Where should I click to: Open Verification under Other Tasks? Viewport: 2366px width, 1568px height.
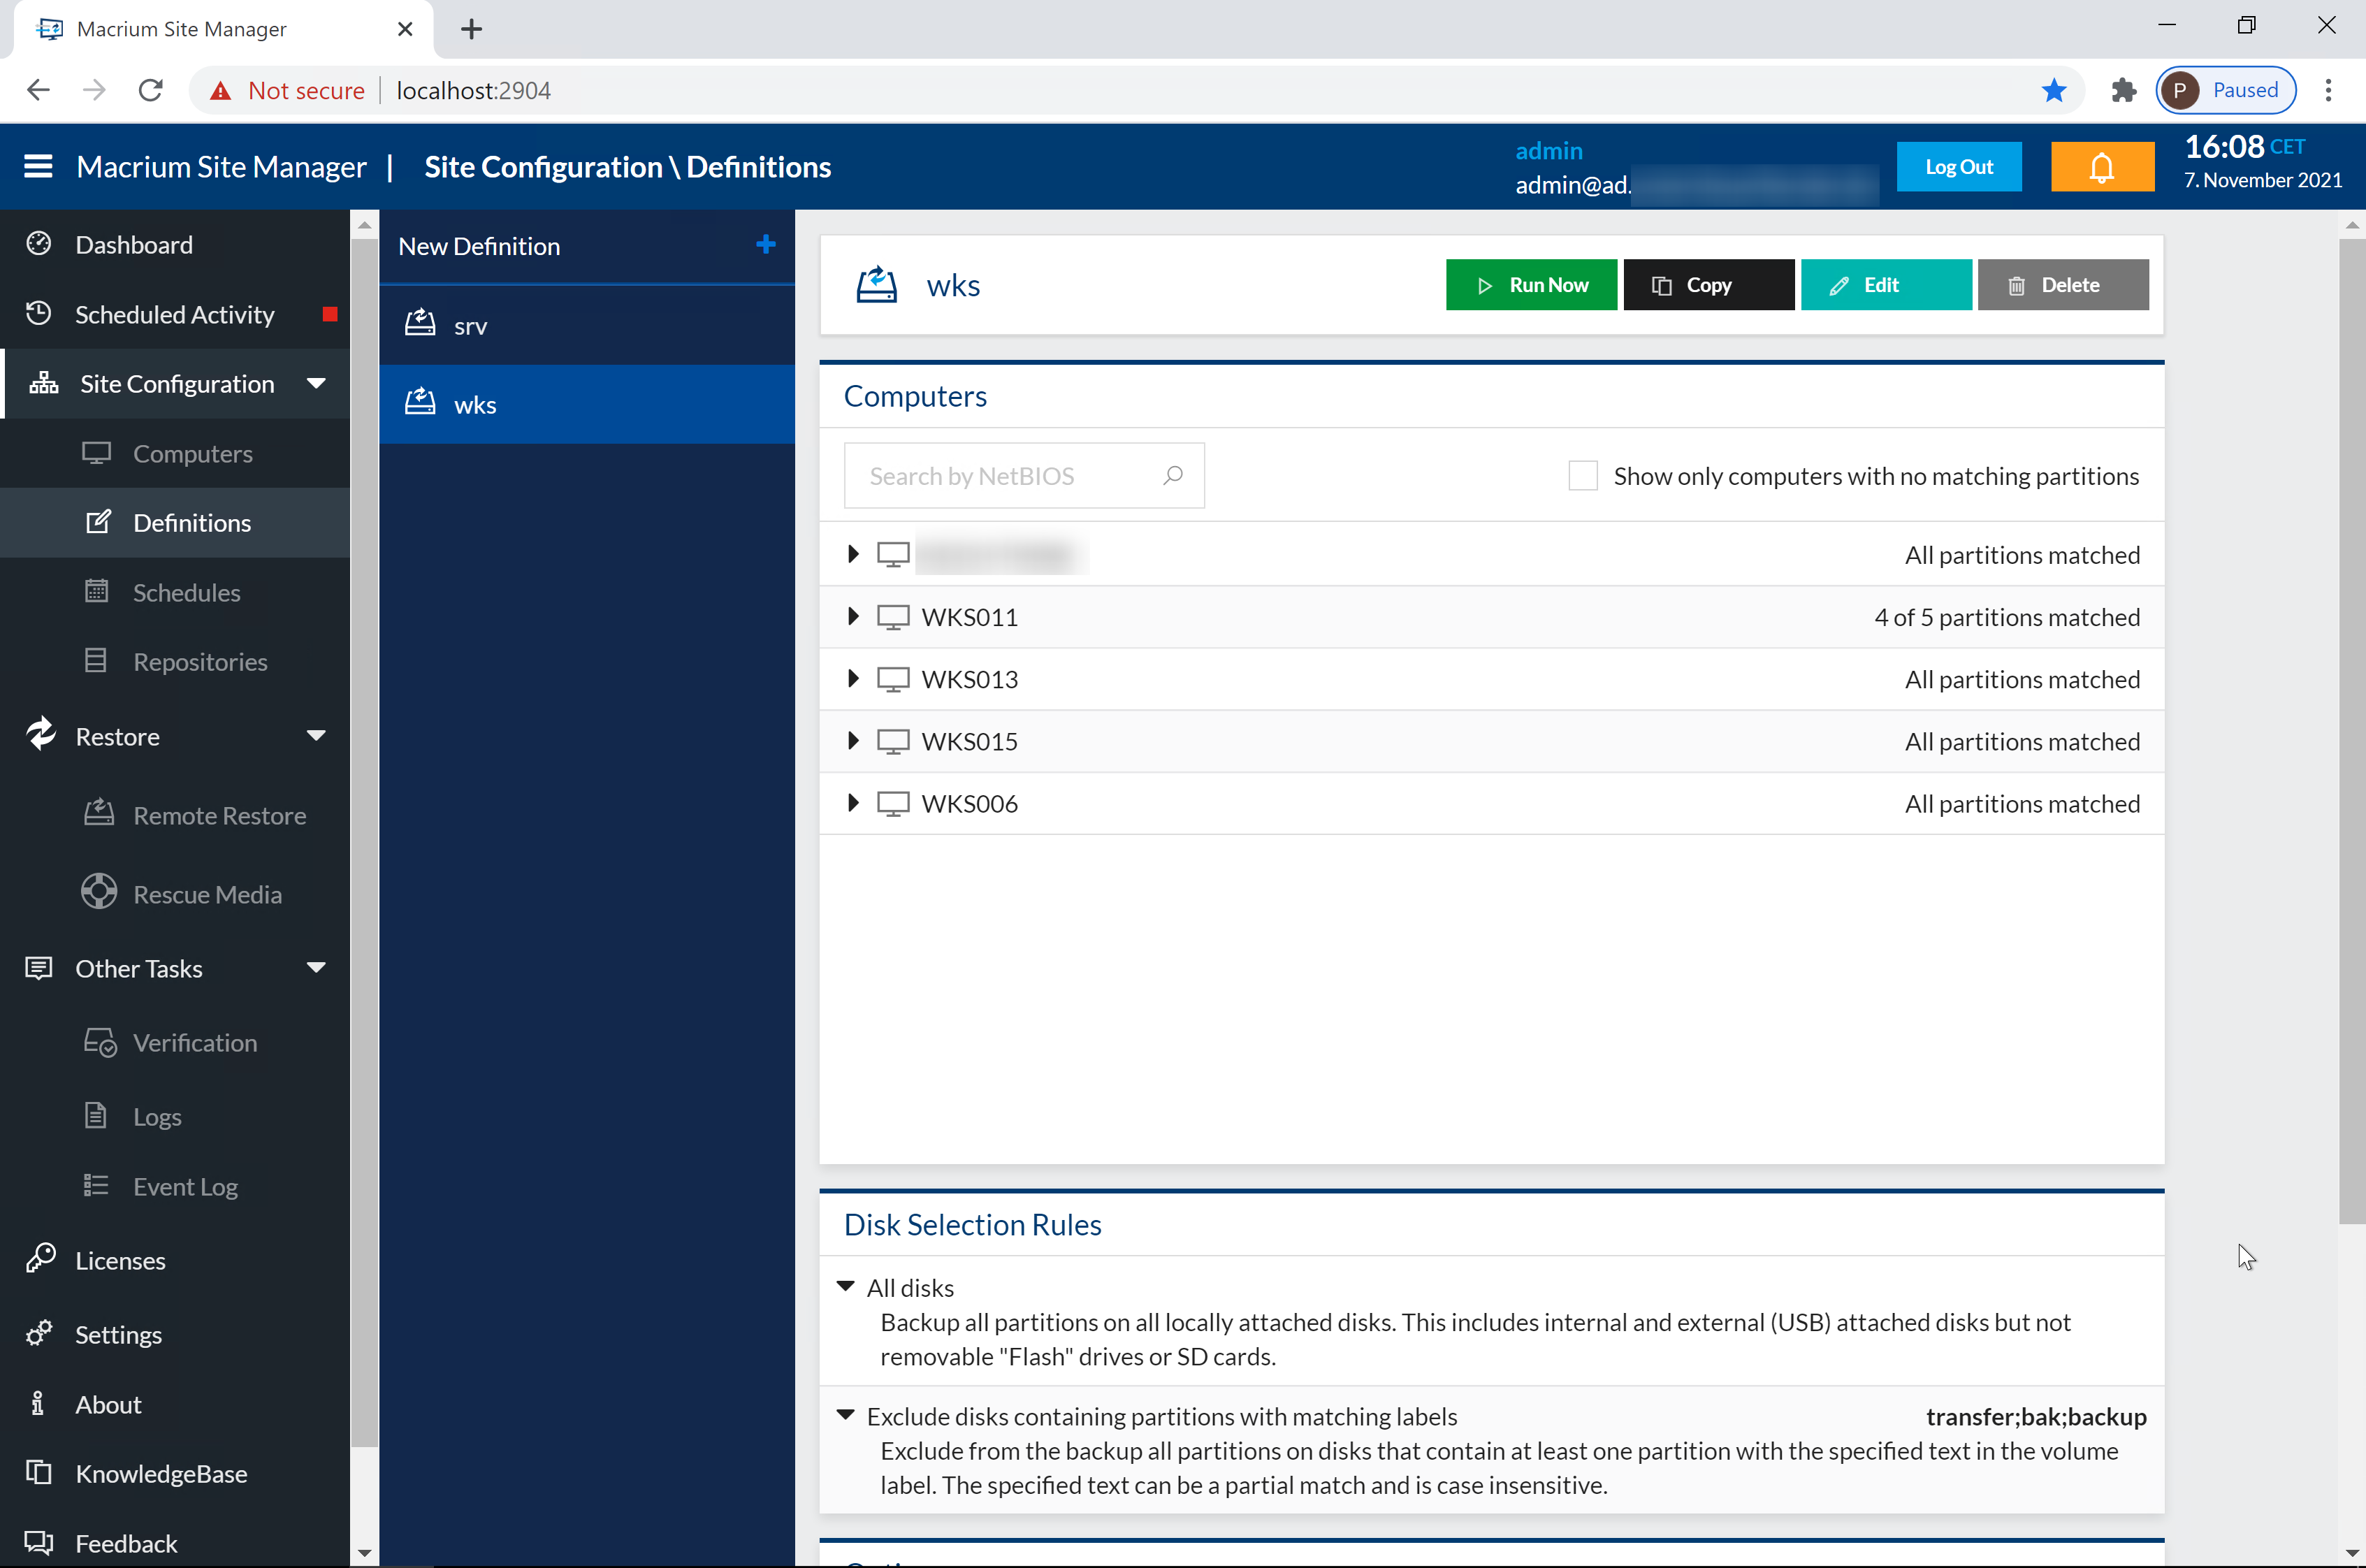coord(195,1042)
